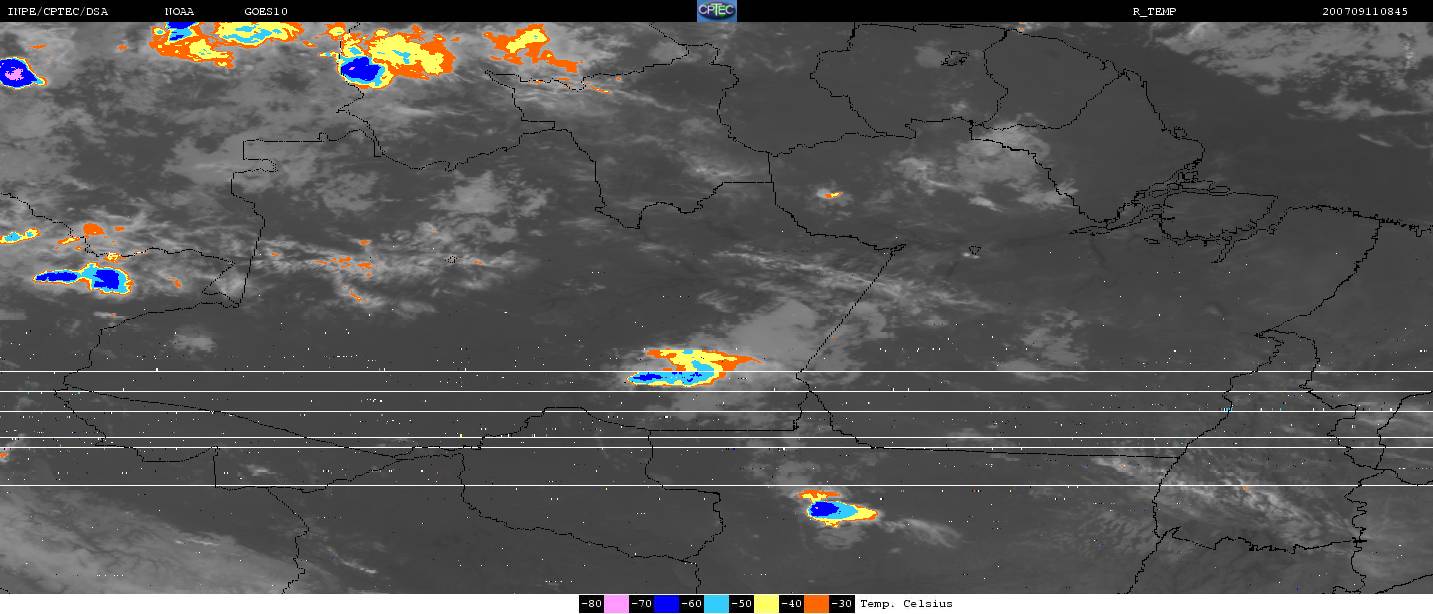Click the INPE/CPTEC/DSA header text
The width and height of the screenshot is (1433, 614).
58,11
